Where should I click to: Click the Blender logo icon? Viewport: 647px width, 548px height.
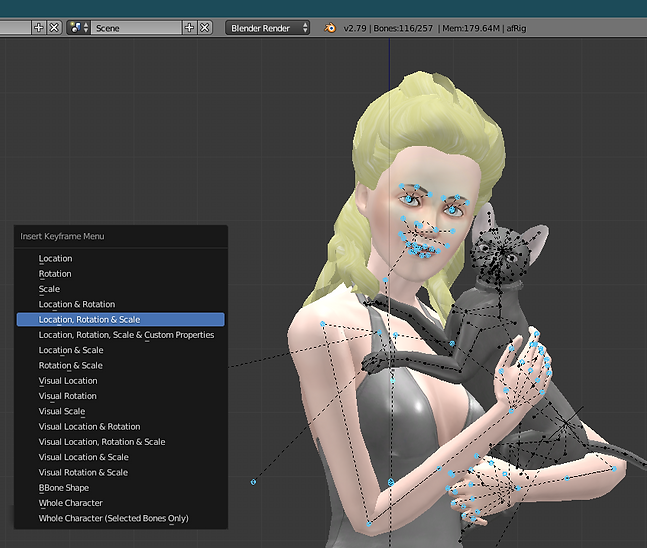pos(330,28)
